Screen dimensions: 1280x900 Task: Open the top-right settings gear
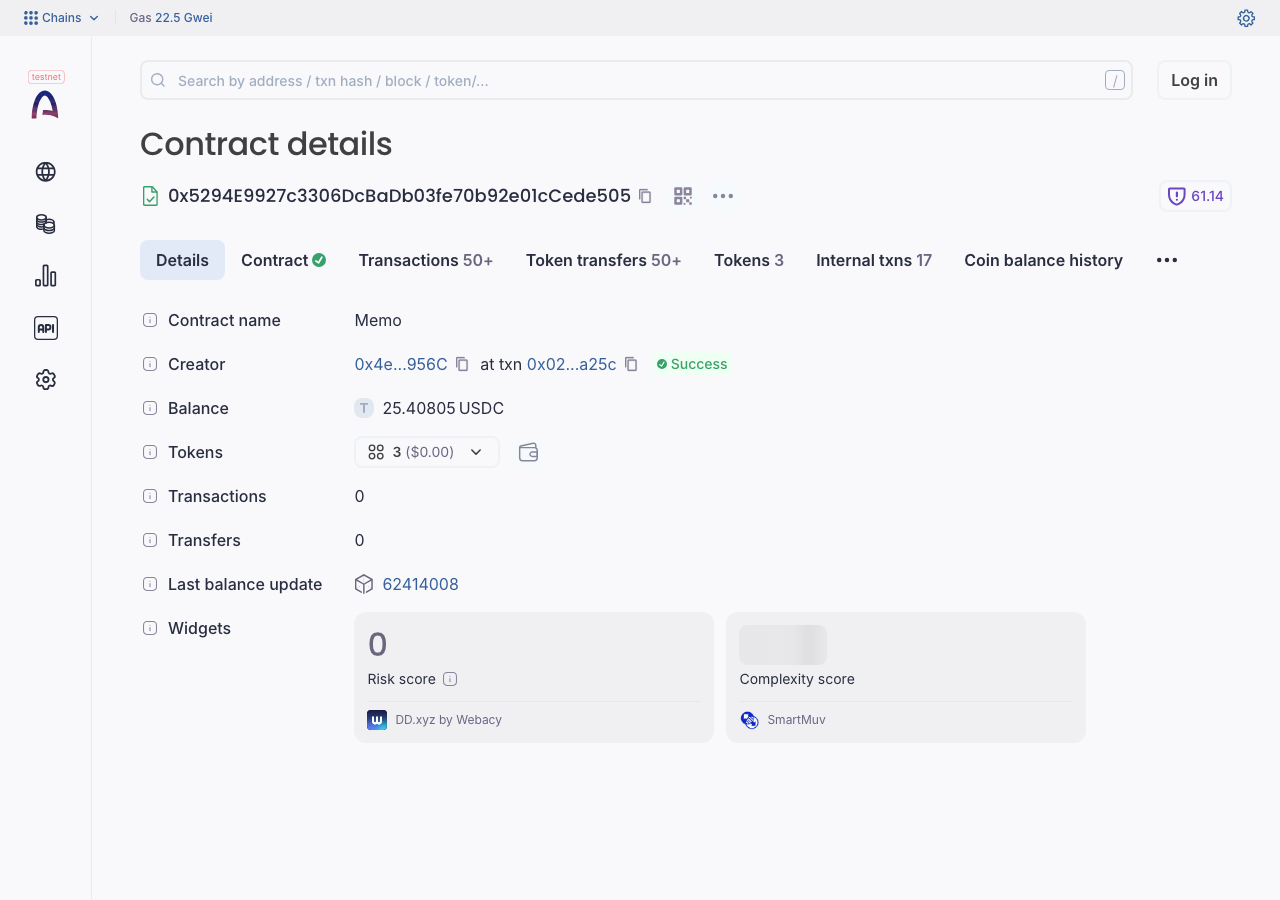(x=1246, y=18)
